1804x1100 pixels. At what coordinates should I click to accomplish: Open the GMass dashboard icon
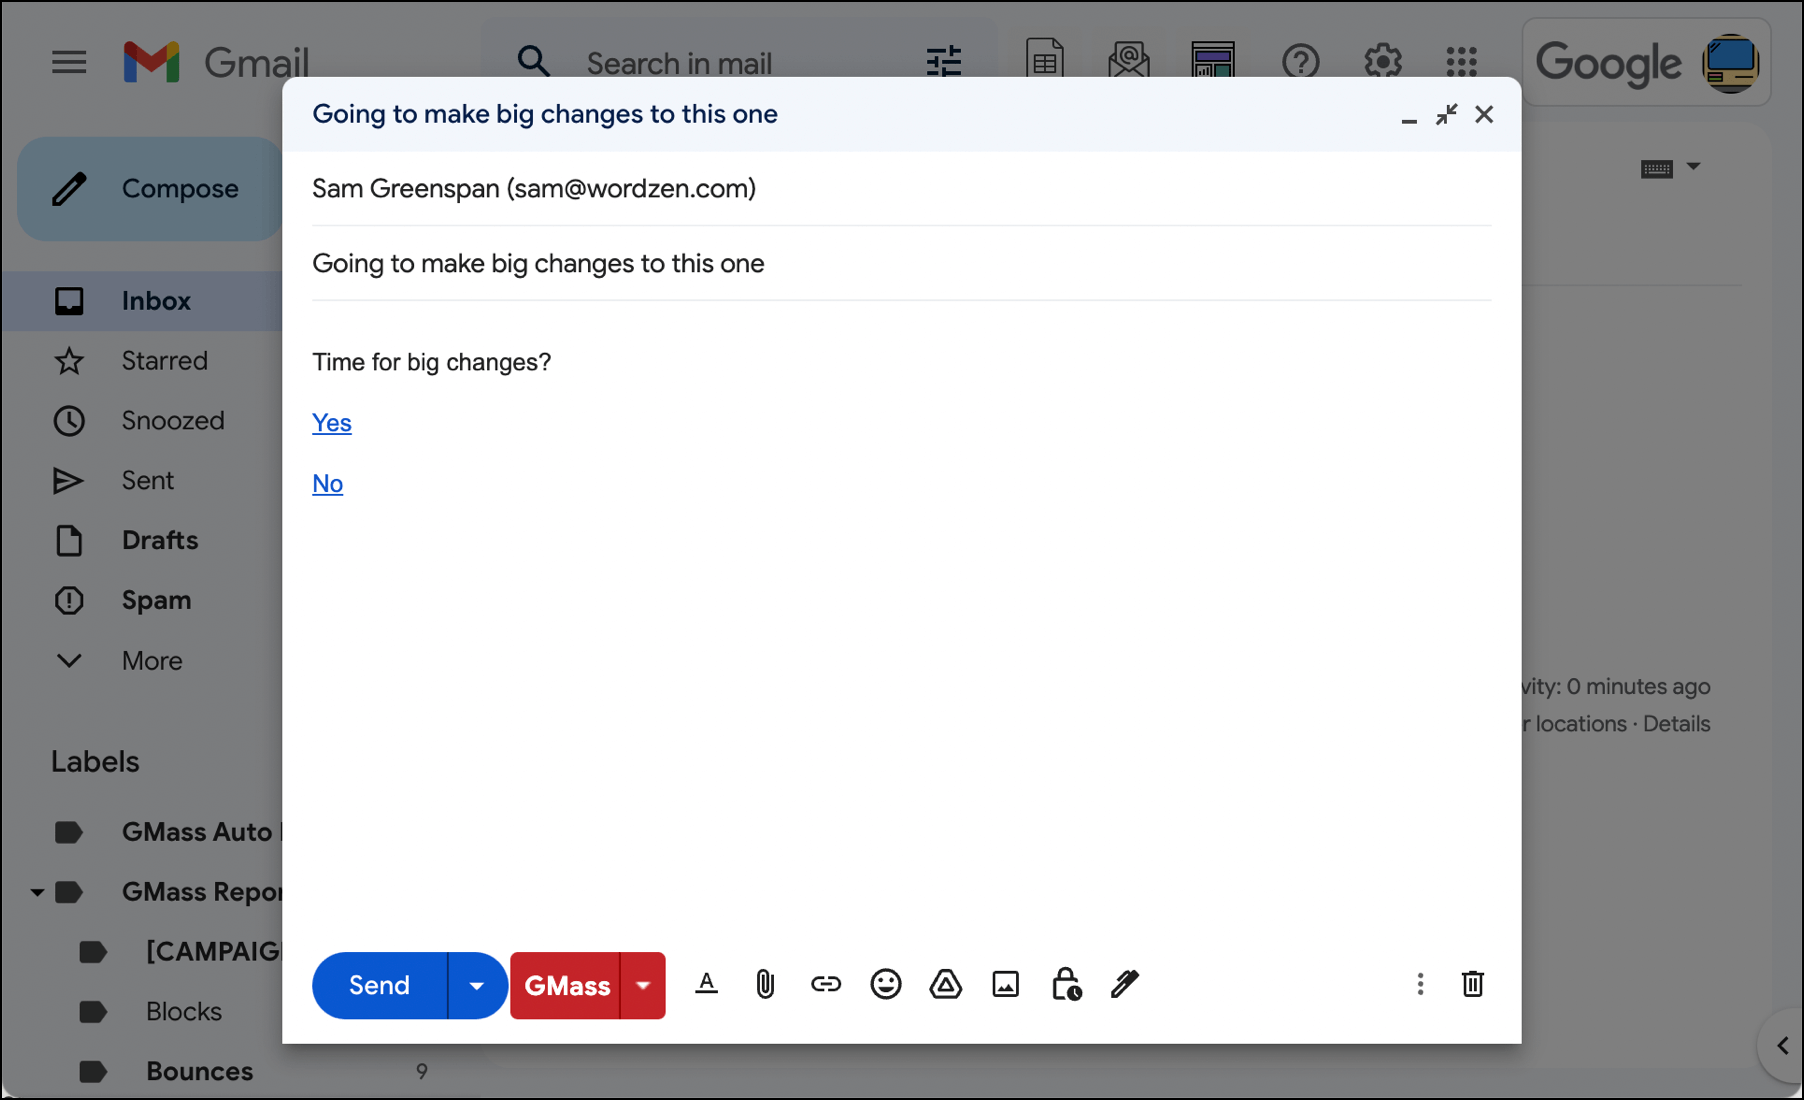coord(1212,61)
